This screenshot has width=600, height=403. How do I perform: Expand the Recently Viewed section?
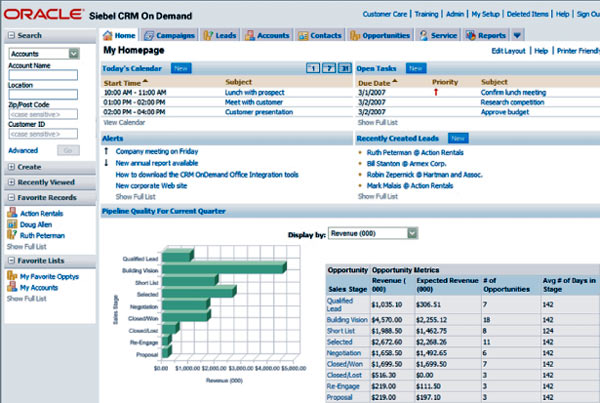(11, 182)
